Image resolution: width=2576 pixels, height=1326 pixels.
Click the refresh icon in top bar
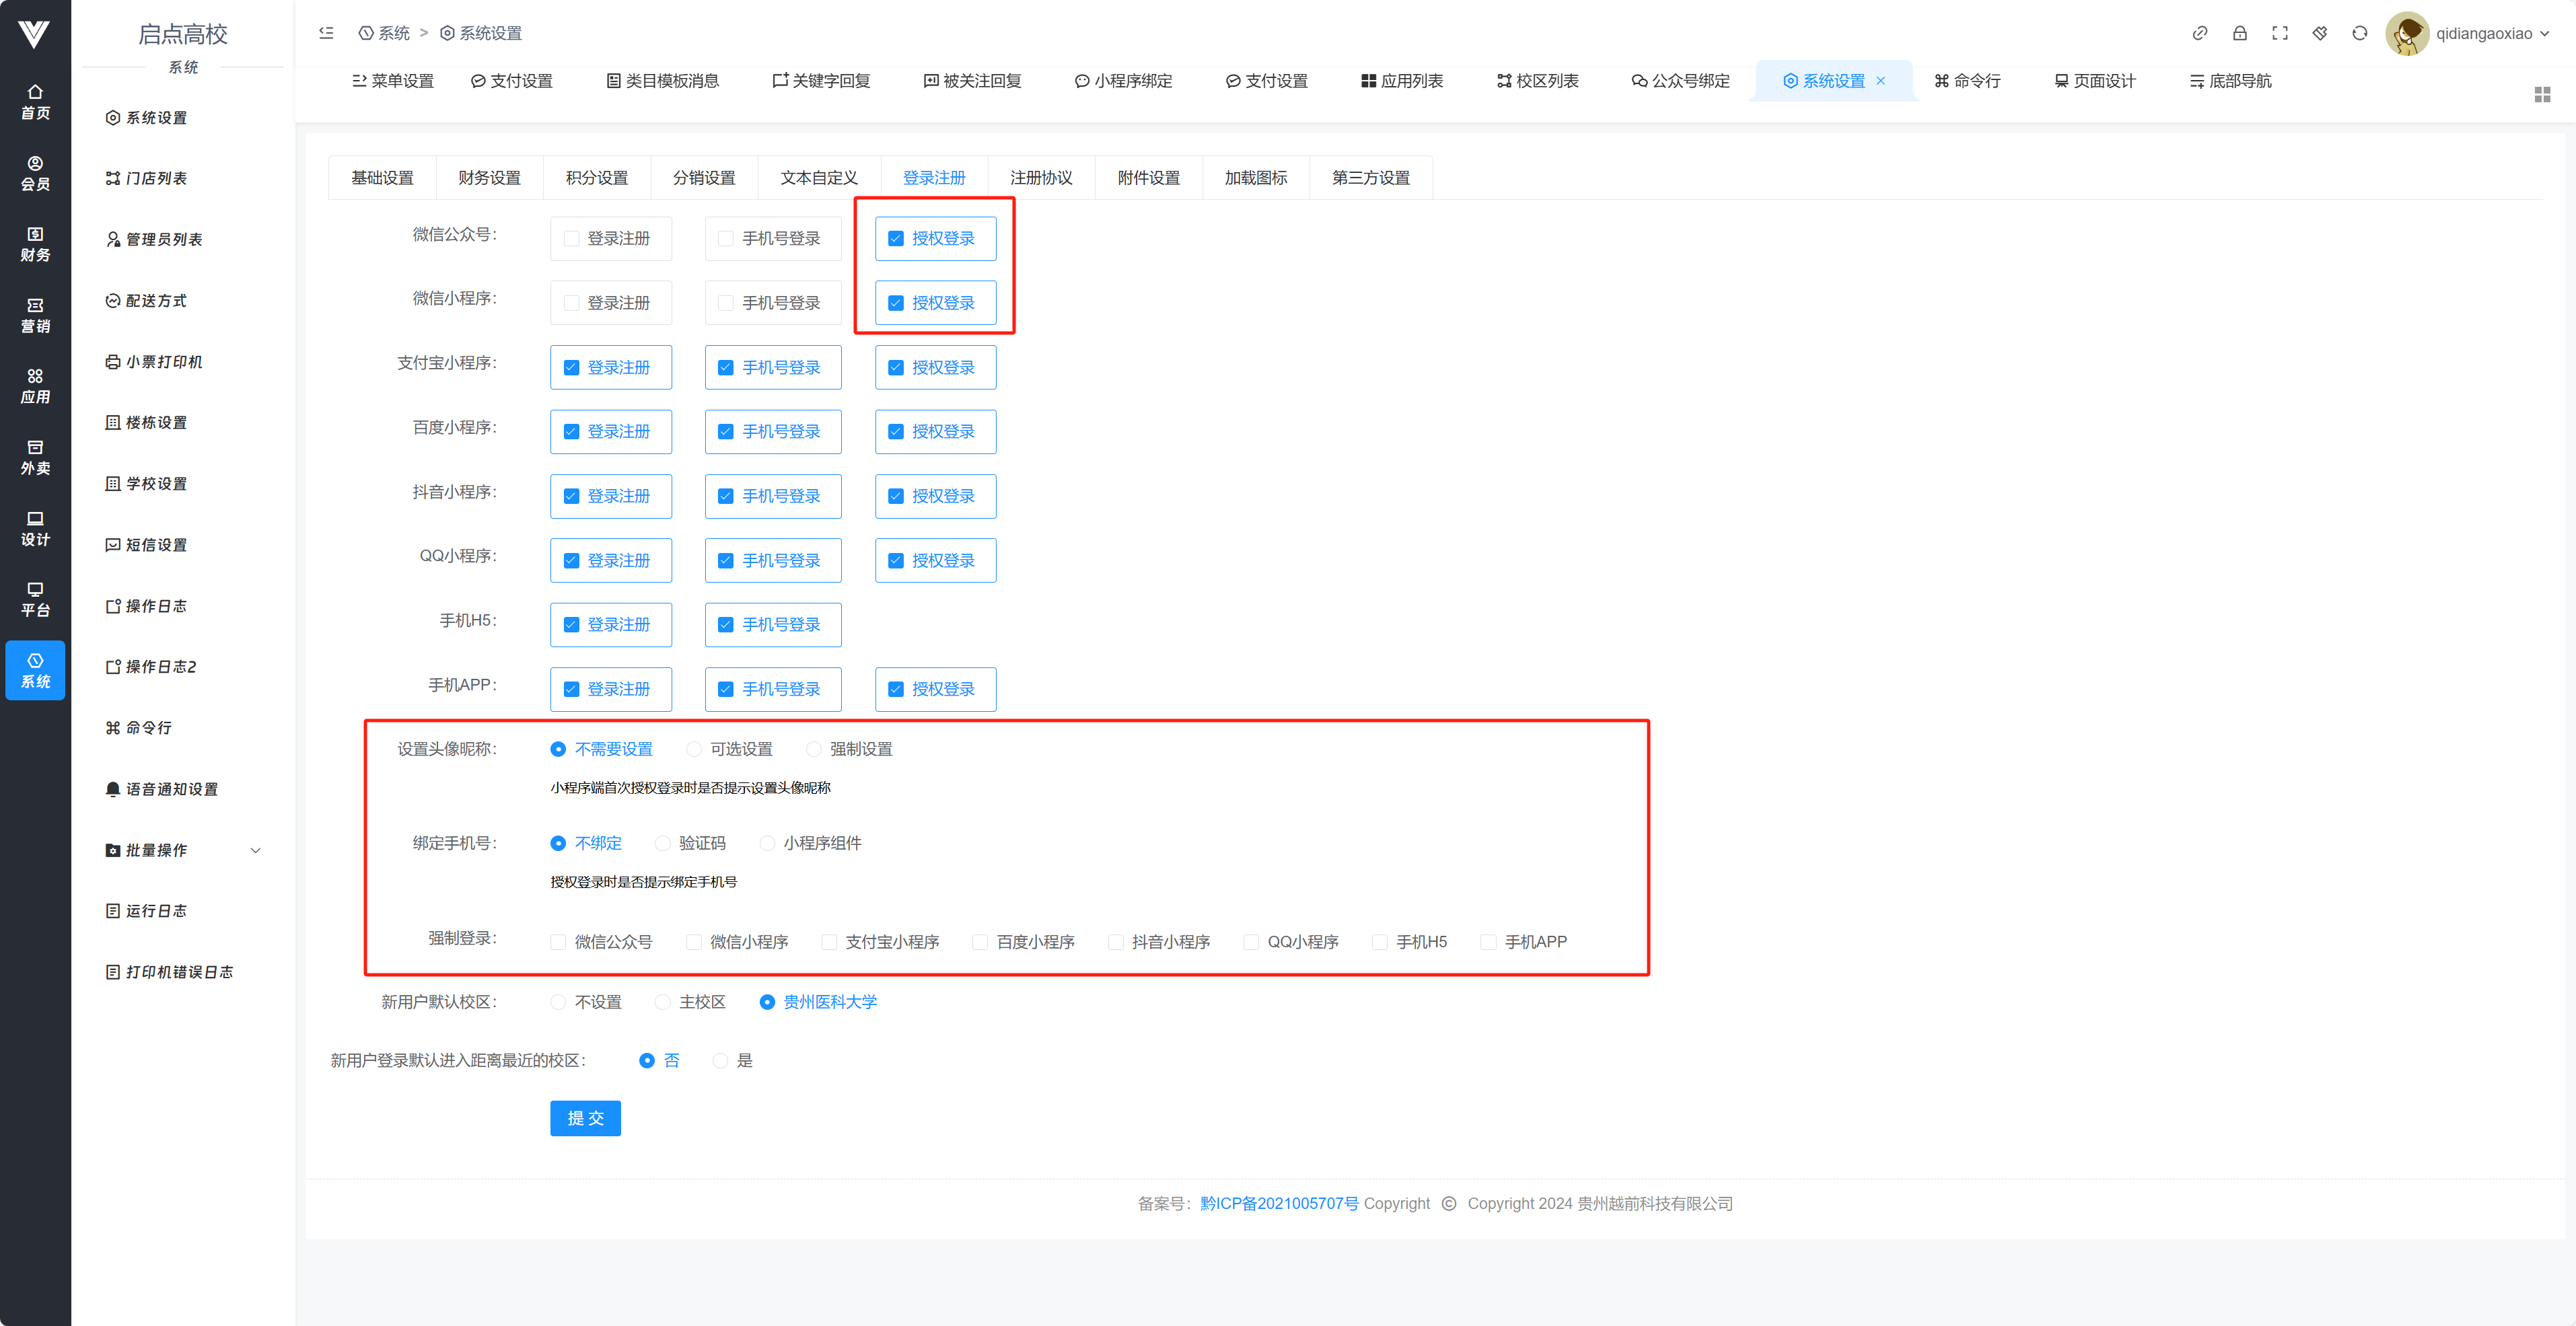(2359, 33)
